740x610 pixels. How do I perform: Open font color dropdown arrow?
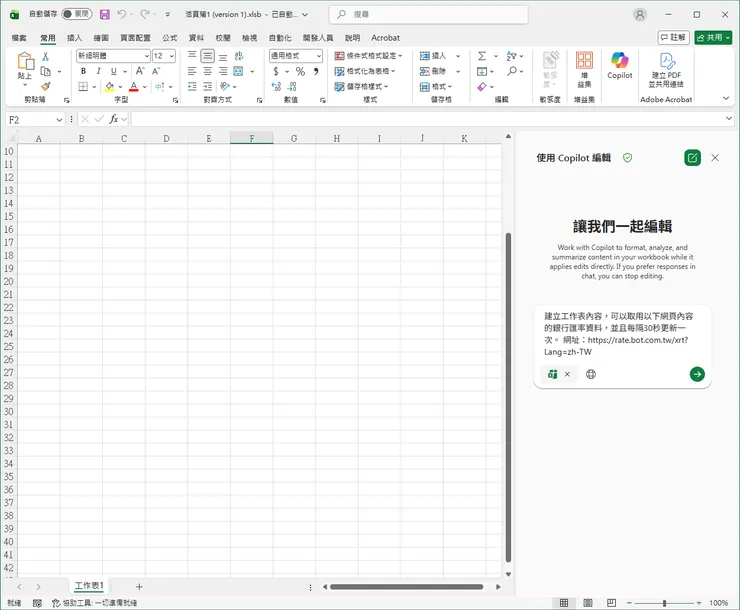pyautogui.click(x=144, y=87)
